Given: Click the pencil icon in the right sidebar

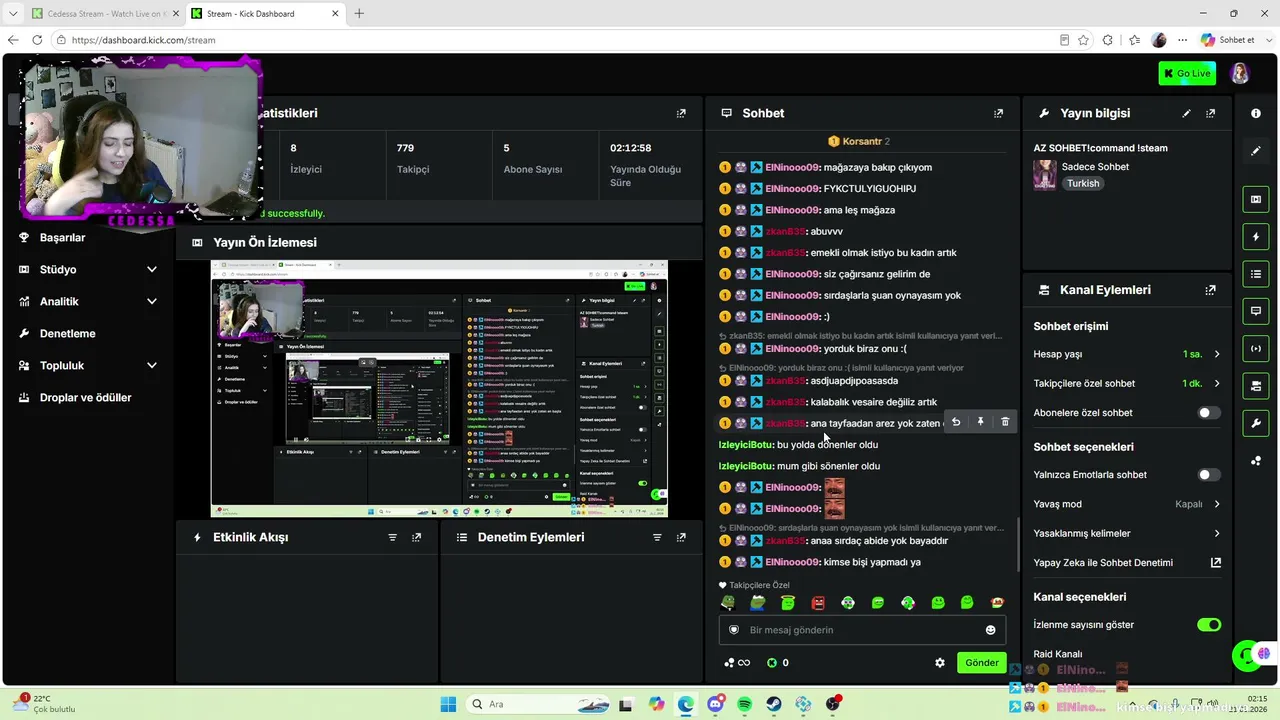Looking at the screenshot, I should point(1256,151).
